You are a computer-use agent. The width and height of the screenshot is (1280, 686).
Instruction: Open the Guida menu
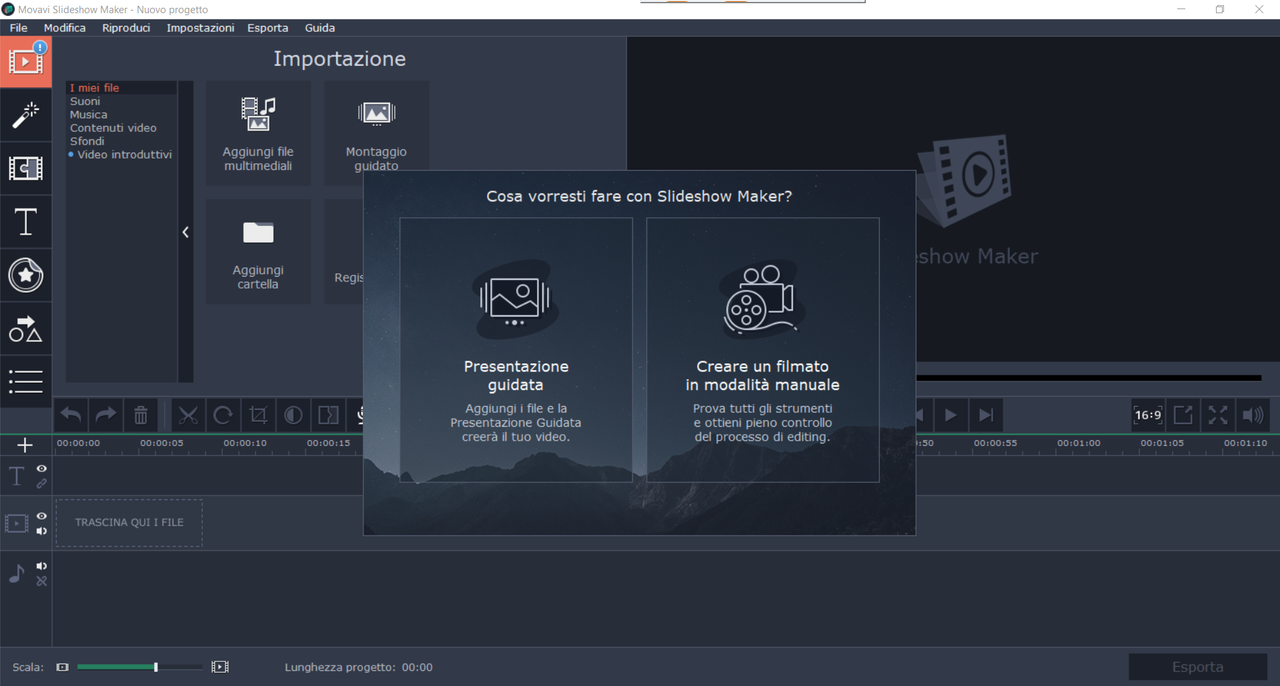320,28
